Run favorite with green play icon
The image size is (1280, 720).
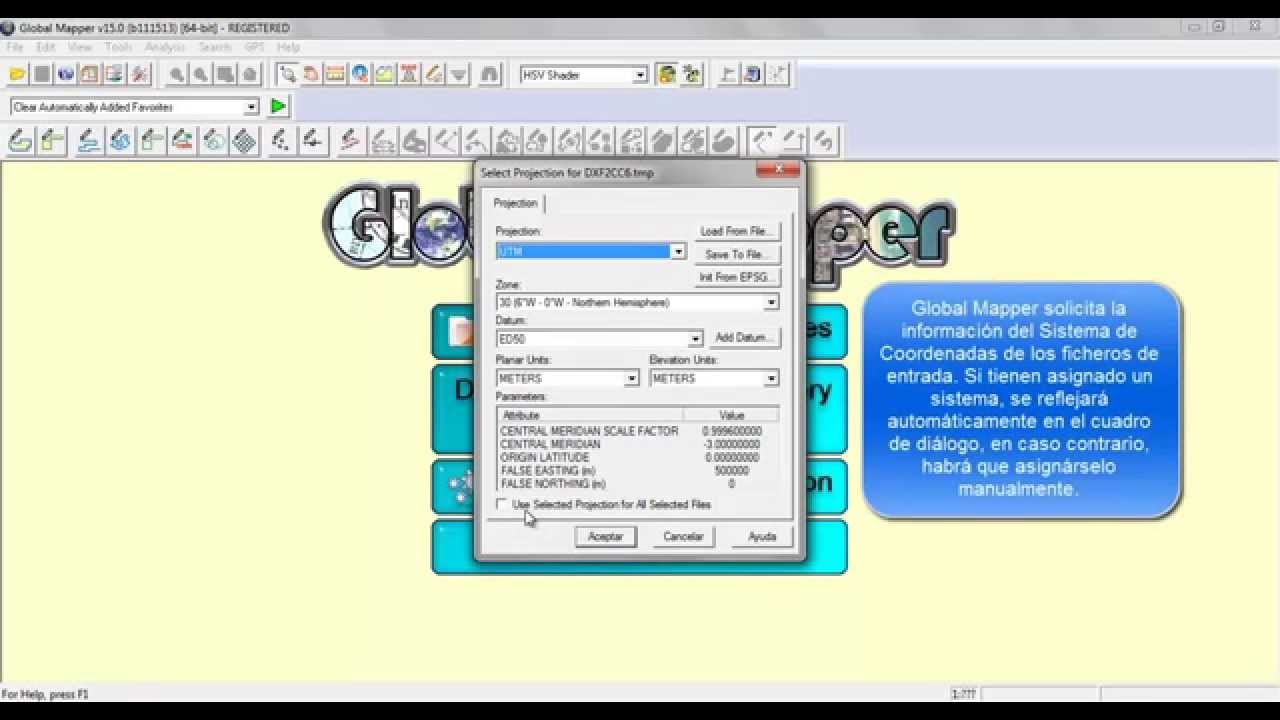pos(278,106)
